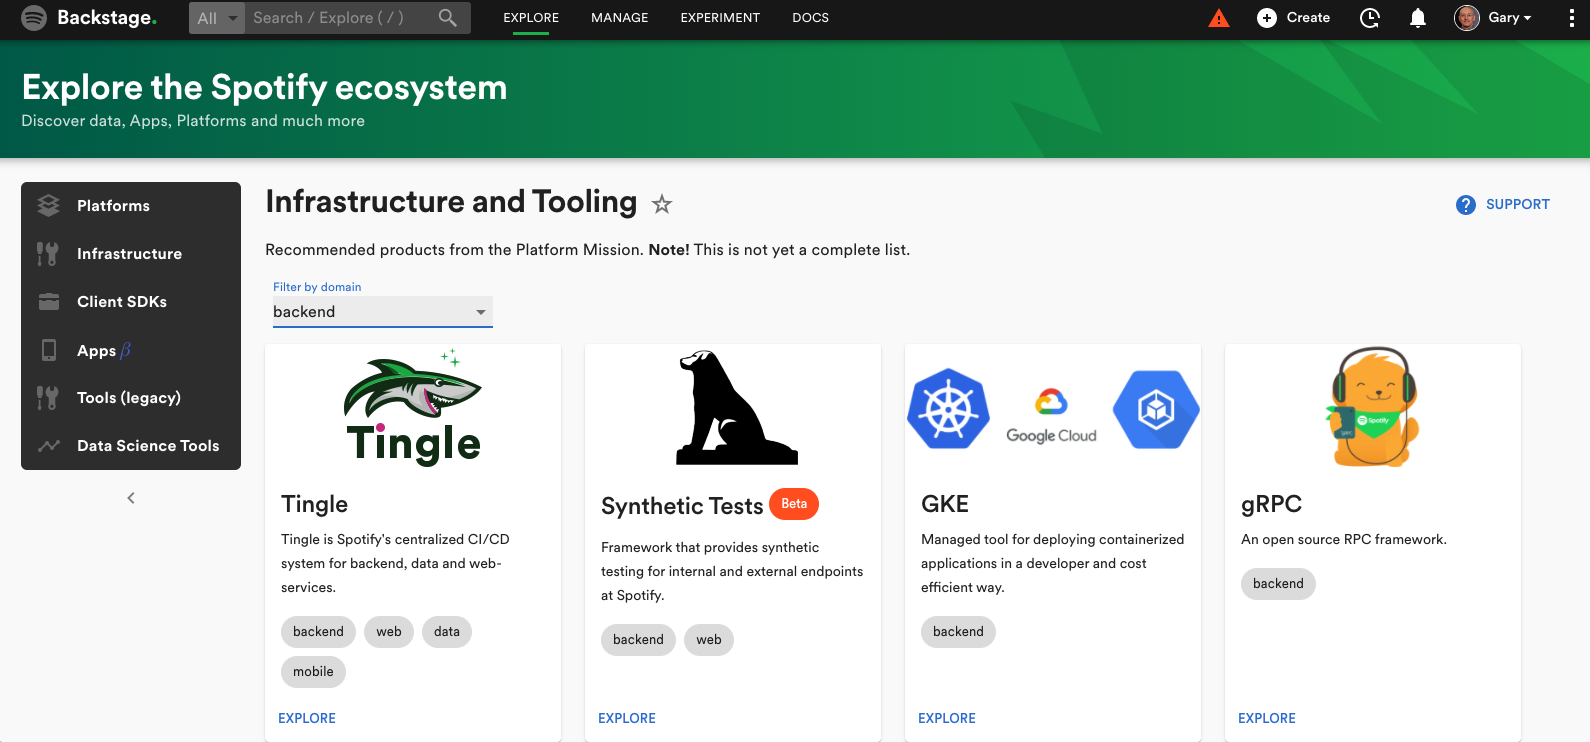Click the Client SDKs briefcase icon
Viewport: 1590px width, 742px height.
click(48, 302)
